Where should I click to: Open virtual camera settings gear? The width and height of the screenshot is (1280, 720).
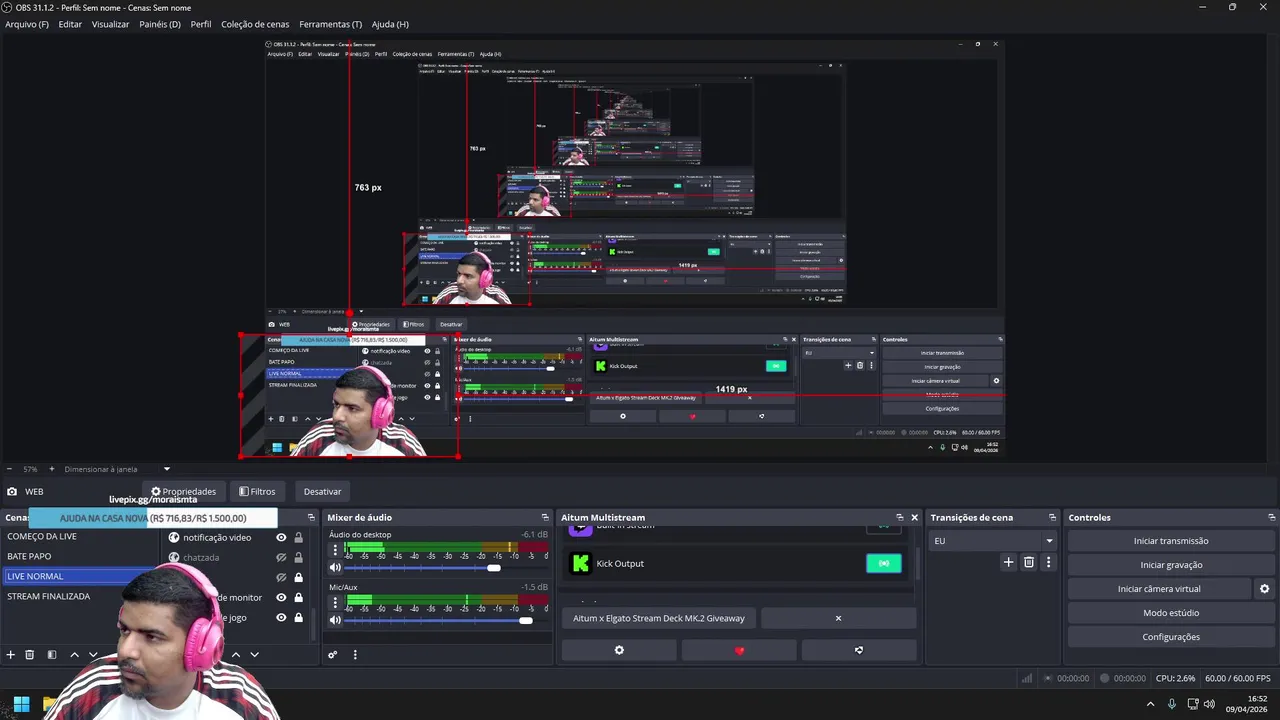(x=1264, y=589)
